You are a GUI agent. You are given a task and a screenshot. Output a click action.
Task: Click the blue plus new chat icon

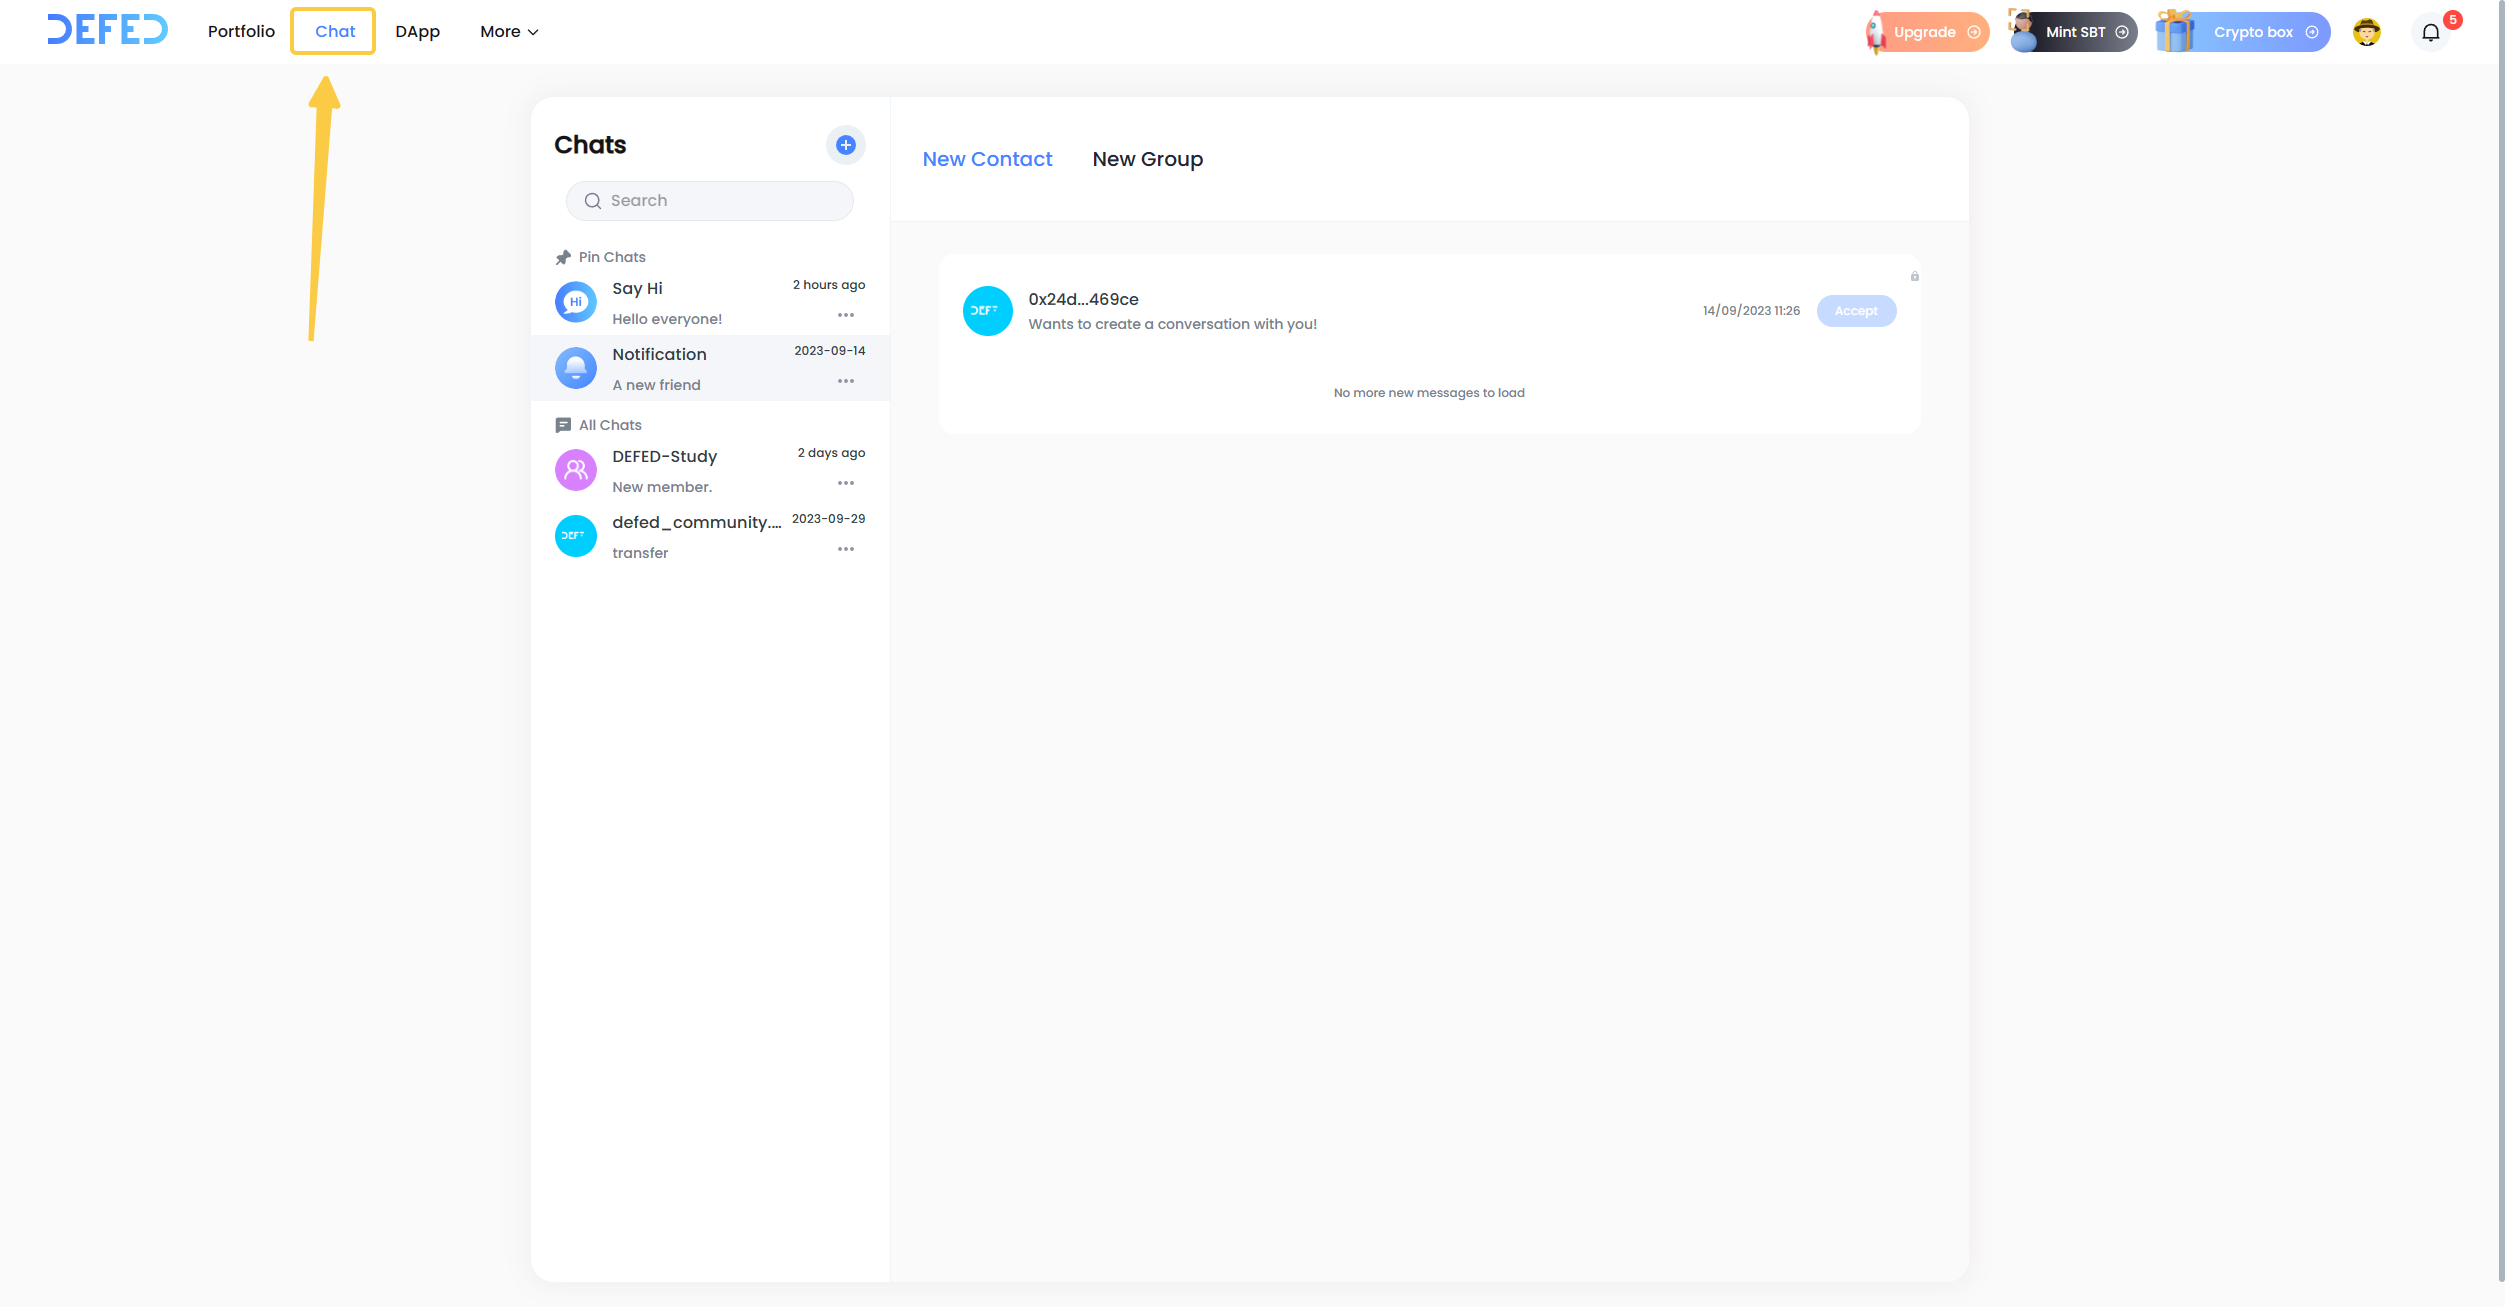[845, 145]
